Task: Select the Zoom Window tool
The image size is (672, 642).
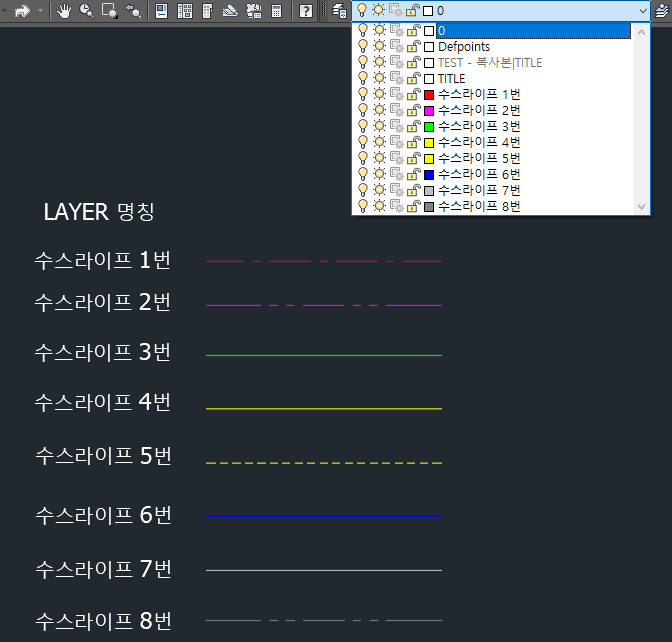Action: tap(110, 11)
